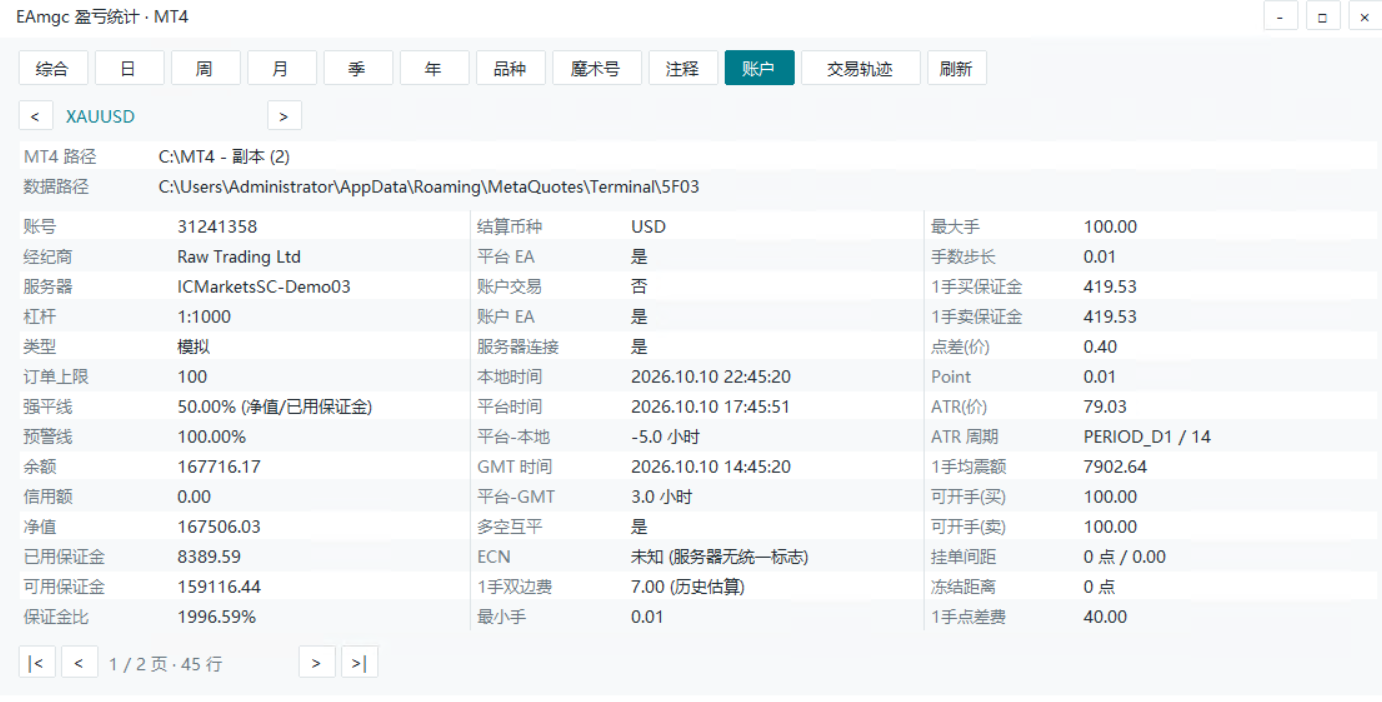Screen dimensions: 1382x702
Task: Click the XAUUSD symbol label
Action: [100, 116]
